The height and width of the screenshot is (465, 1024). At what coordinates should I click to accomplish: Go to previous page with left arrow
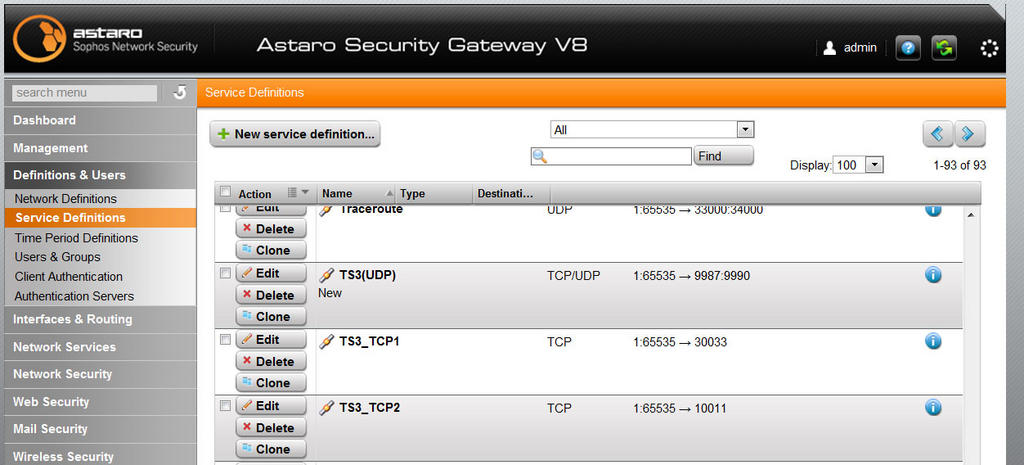point(938,134)
